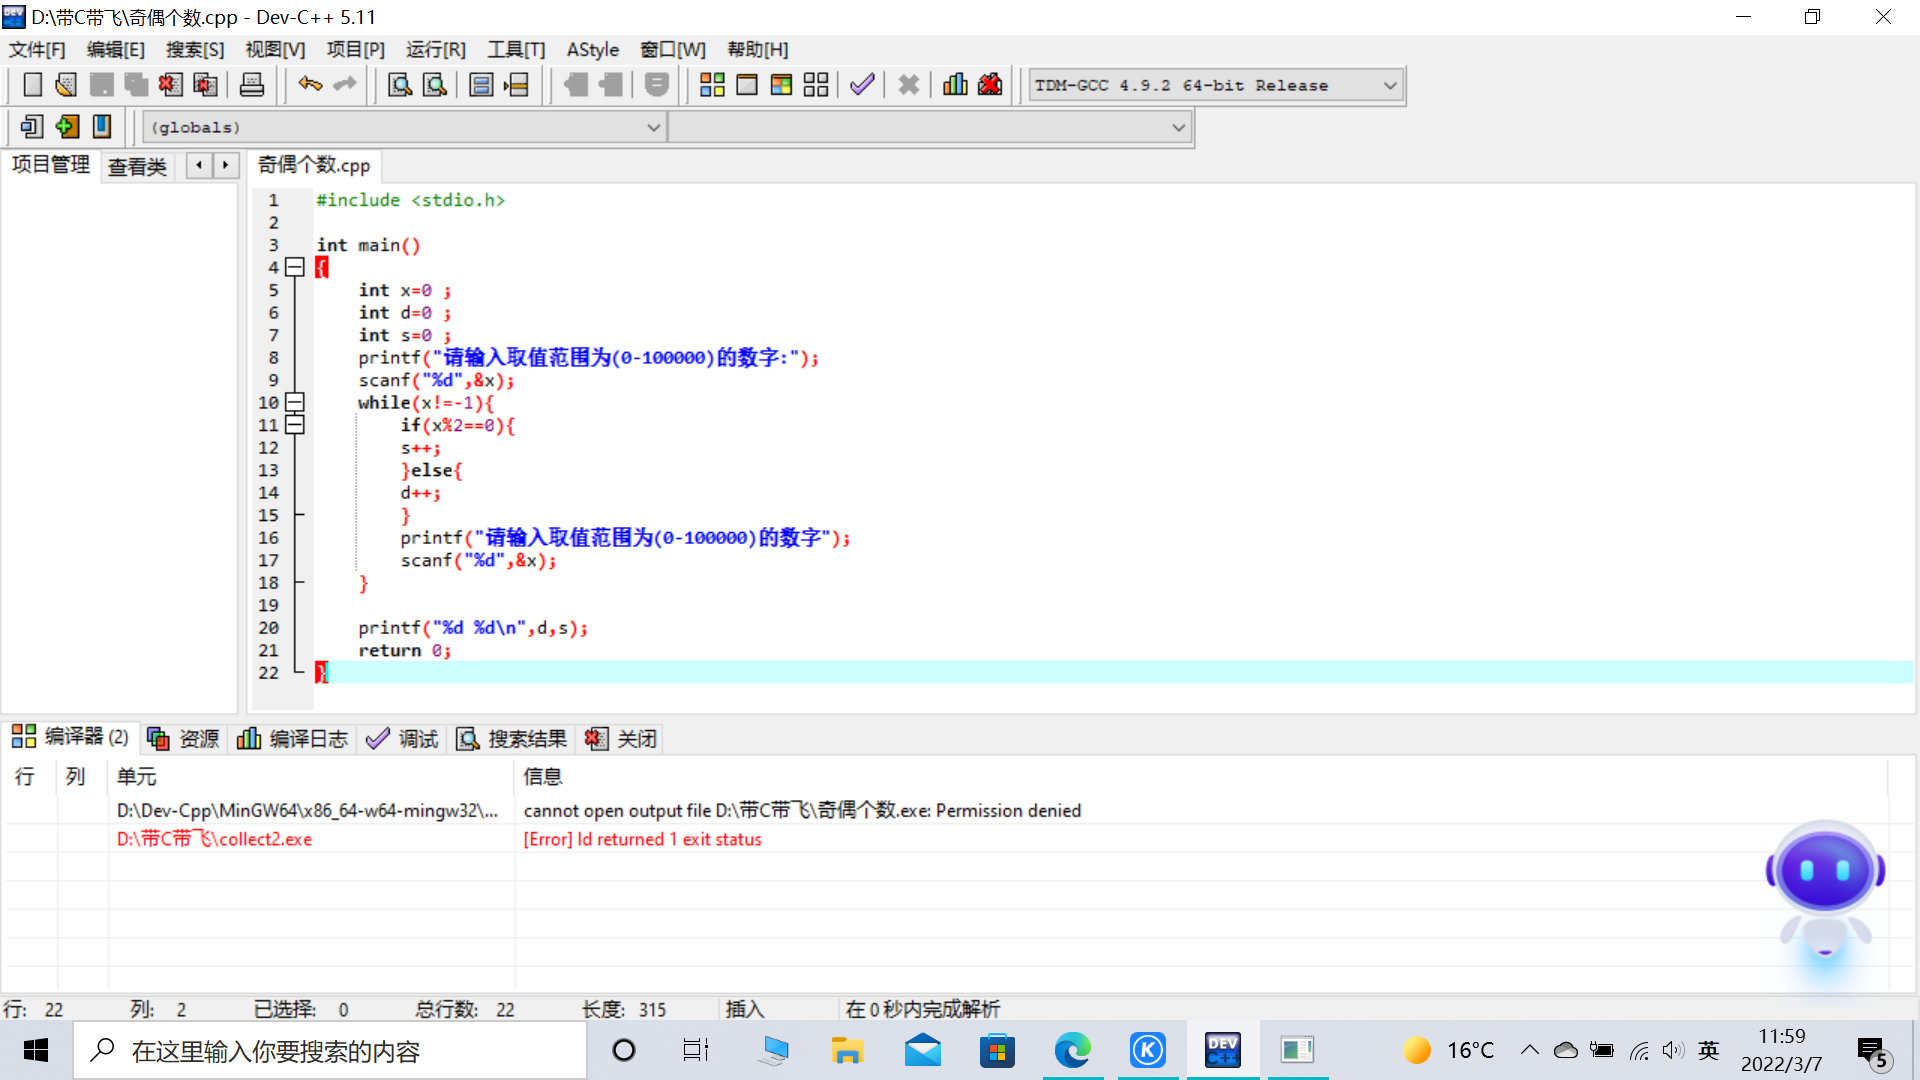Open the 帮助[H] menu
The width and height of the screenshot is (1920, 1080).
(757, 50)
